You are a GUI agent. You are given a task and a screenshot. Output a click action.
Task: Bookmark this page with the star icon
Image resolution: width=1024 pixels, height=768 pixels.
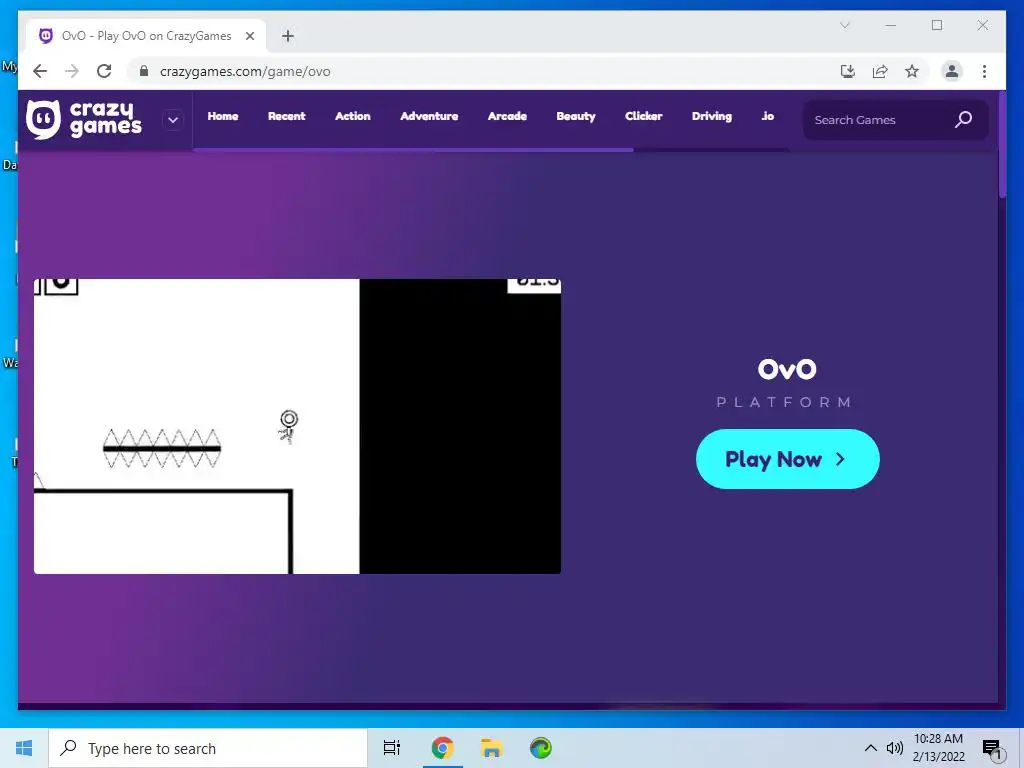click(912, 71)
